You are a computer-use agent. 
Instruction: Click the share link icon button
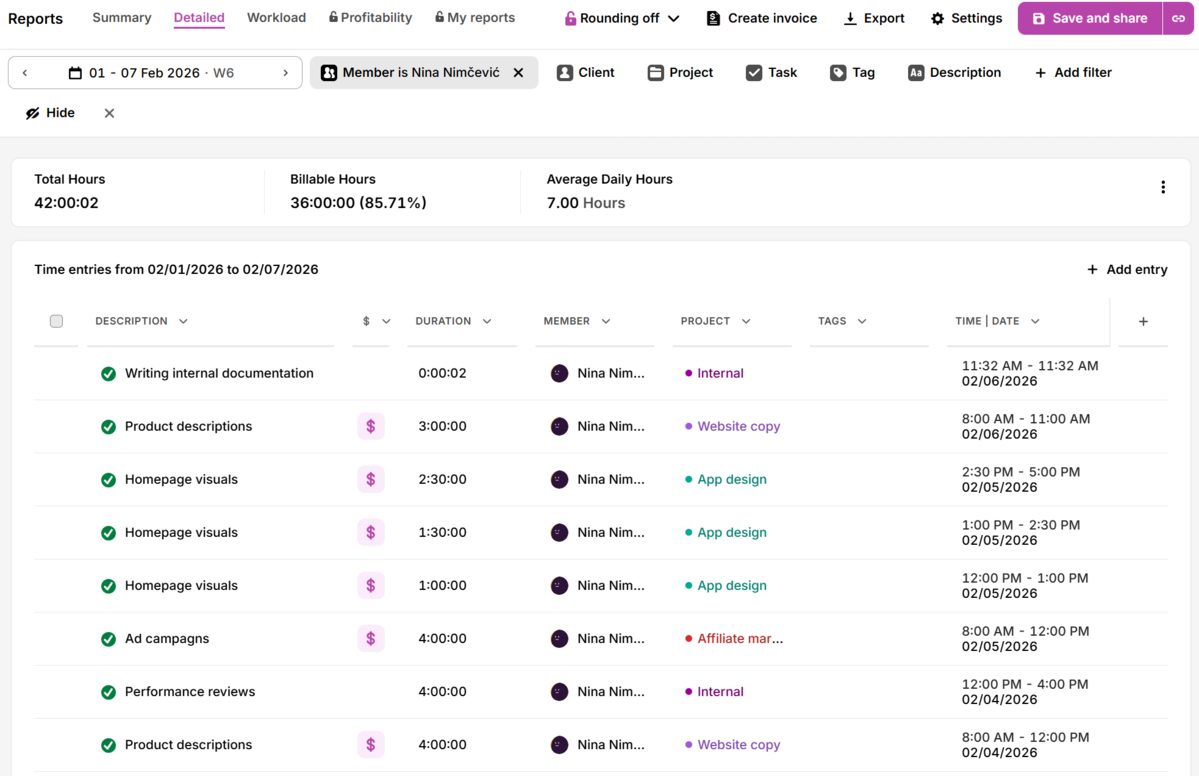point(1178,18)
